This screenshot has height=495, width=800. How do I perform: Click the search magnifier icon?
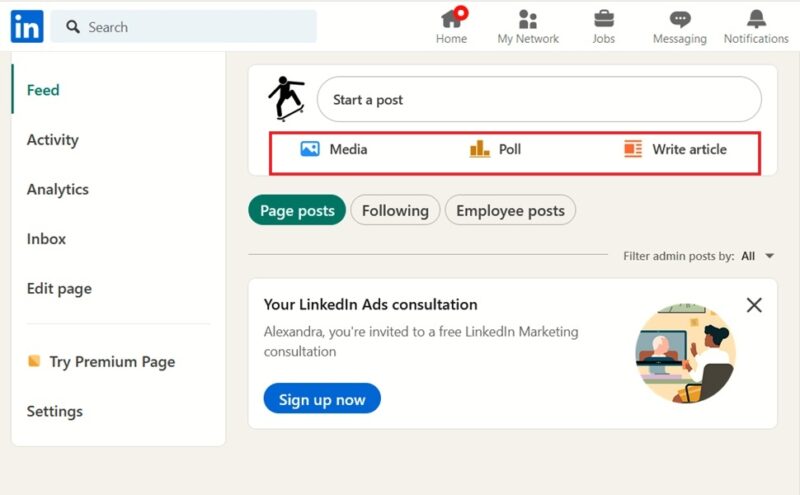[73, 27]
